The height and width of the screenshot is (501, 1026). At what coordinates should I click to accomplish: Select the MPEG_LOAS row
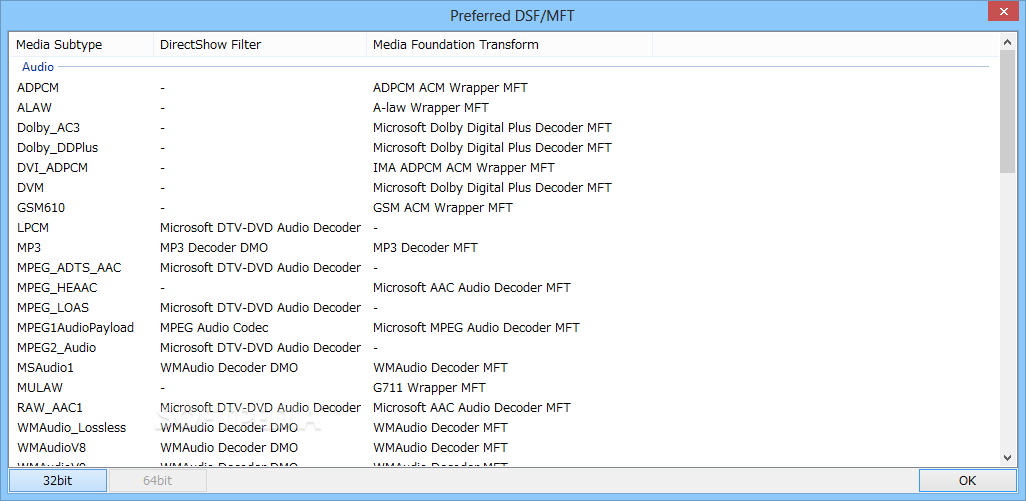504,307
